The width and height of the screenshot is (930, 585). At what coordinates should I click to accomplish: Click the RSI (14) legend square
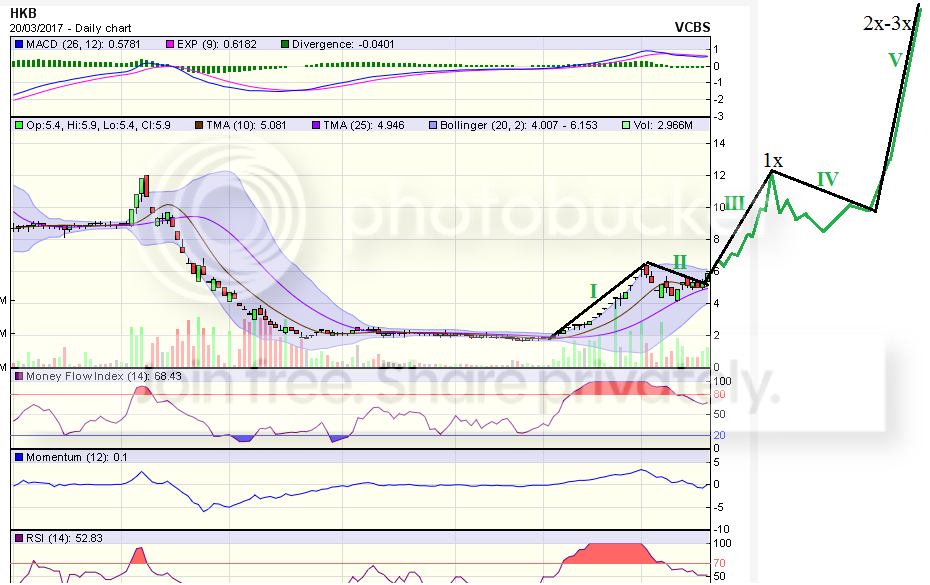(x=18, y=540)
